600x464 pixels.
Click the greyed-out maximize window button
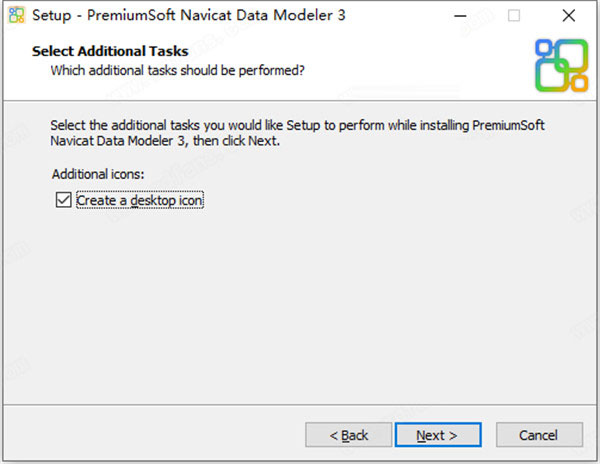coord(514,16)
